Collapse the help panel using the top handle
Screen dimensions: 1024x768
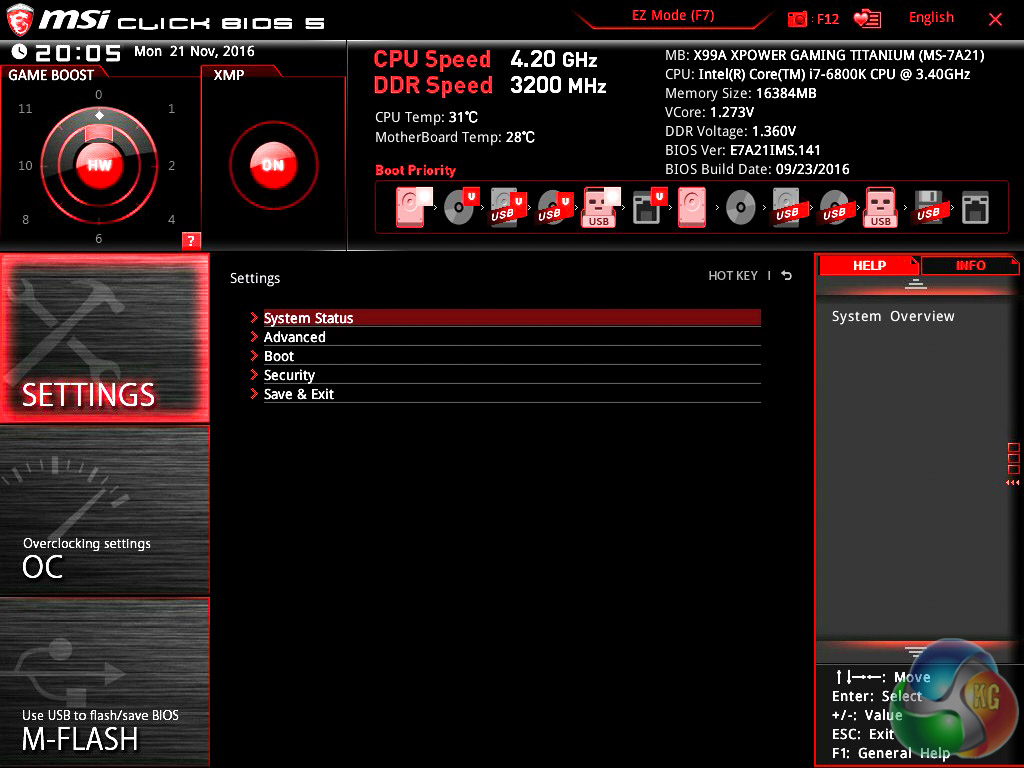tap(916, 284)
